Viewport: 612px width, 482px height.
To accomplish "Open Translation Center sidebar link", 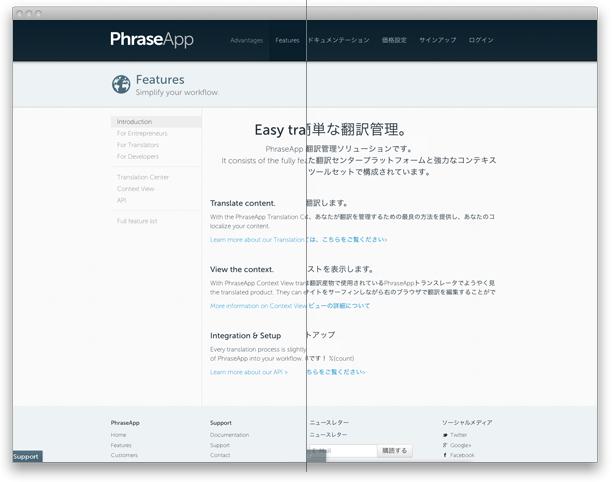I will (143, 177).
